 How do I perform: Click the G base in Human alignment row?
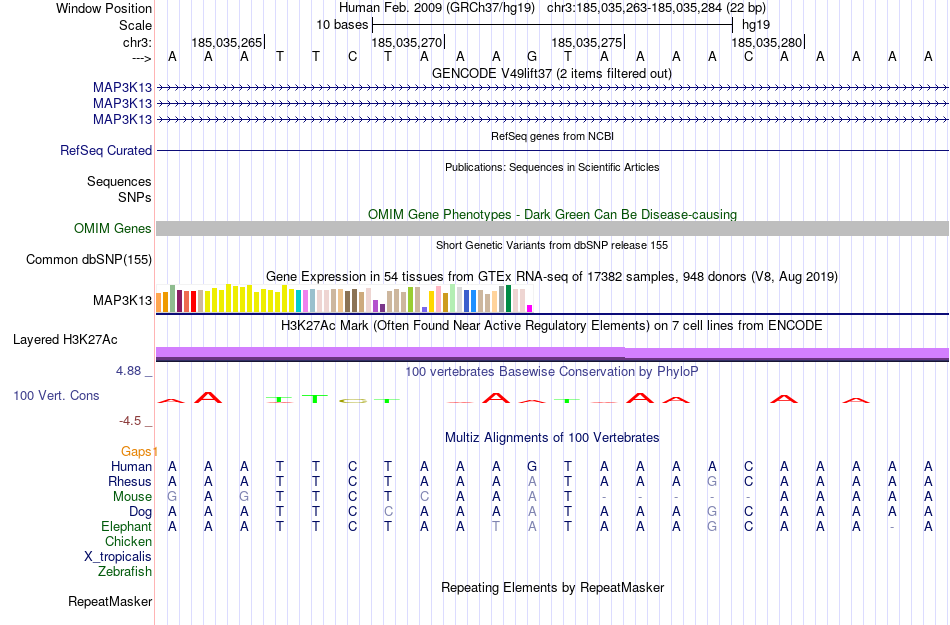[532, 466]
